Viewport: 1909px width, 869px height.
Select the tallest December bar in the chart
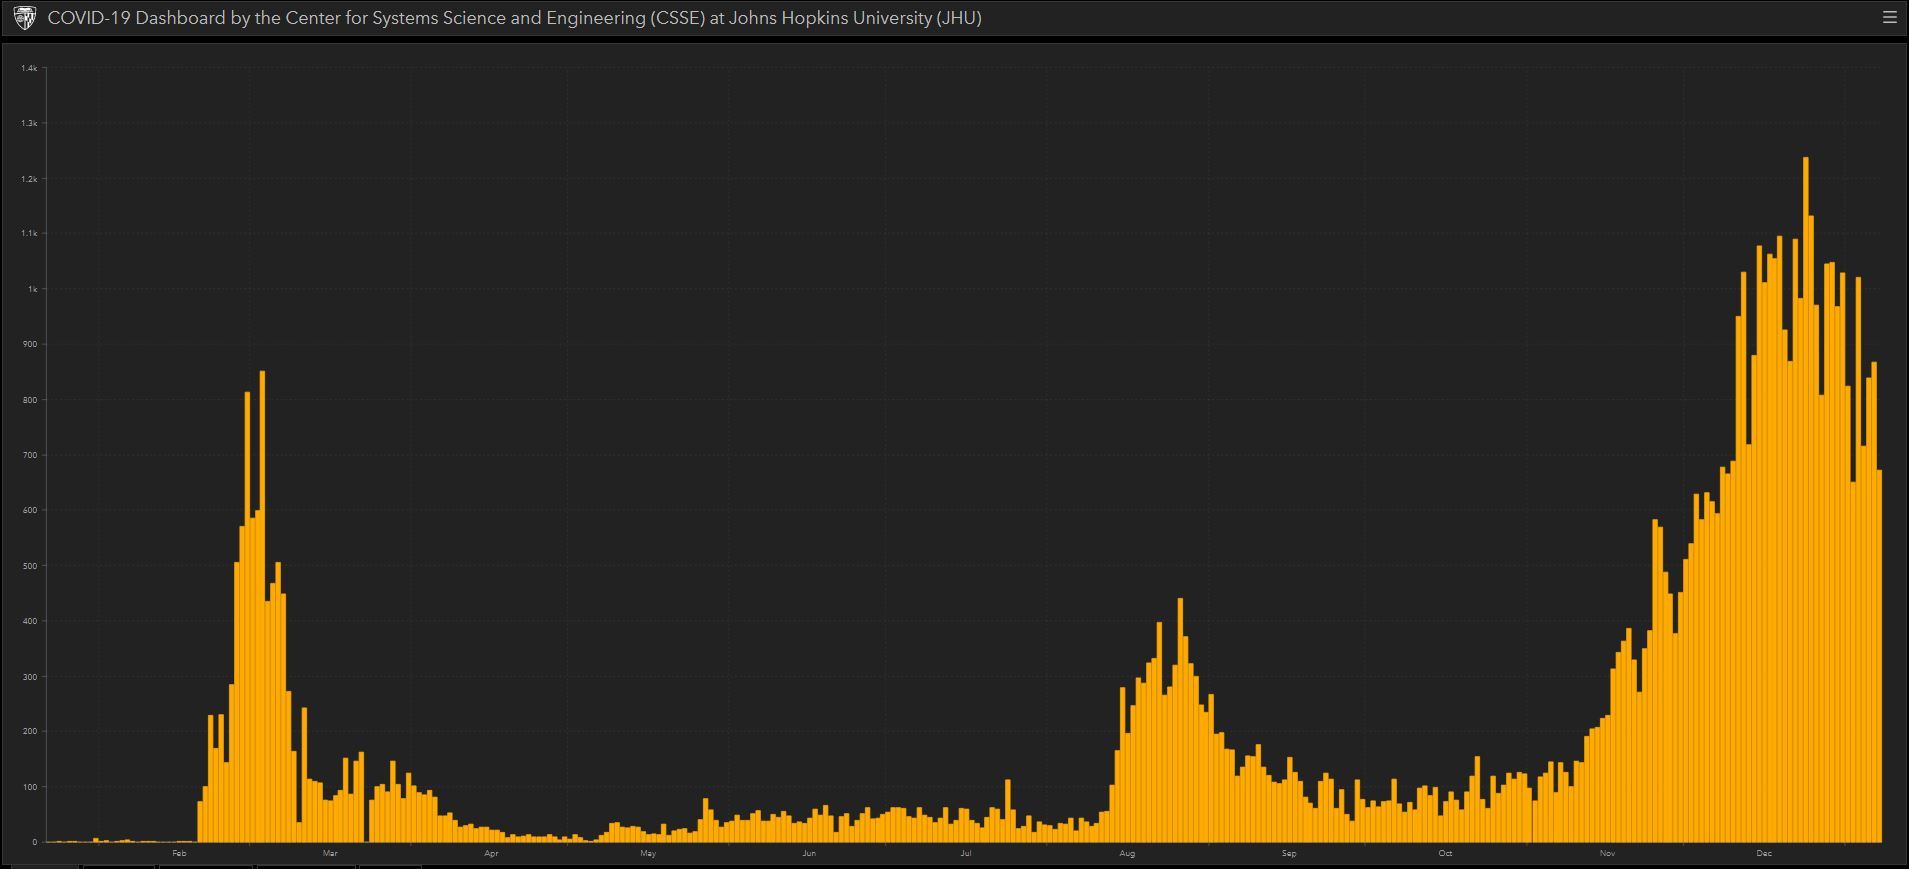1805,500
